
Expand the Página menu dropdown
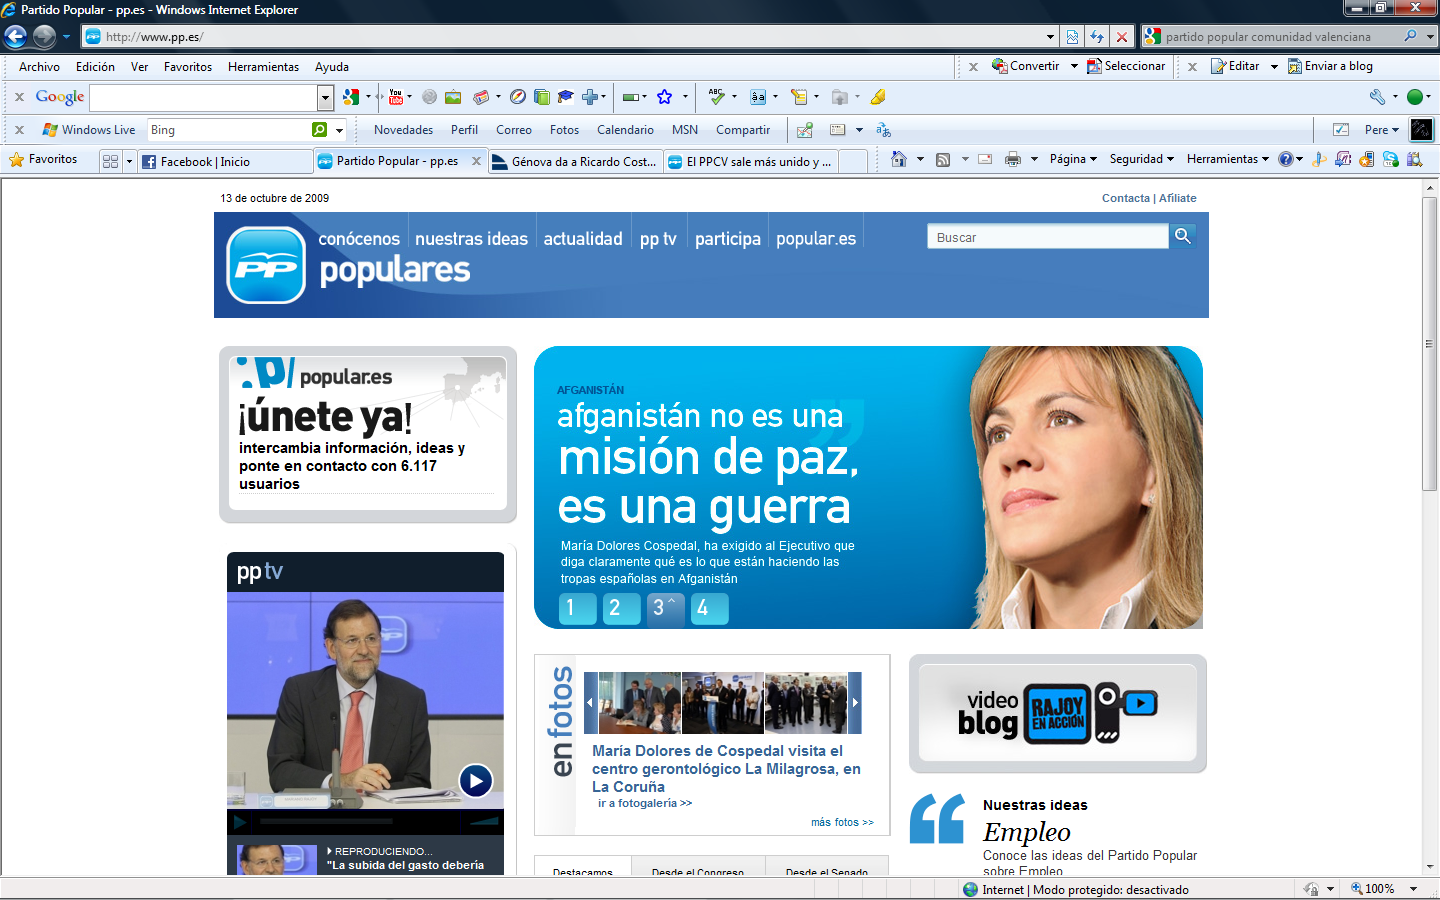point(1093,159)
